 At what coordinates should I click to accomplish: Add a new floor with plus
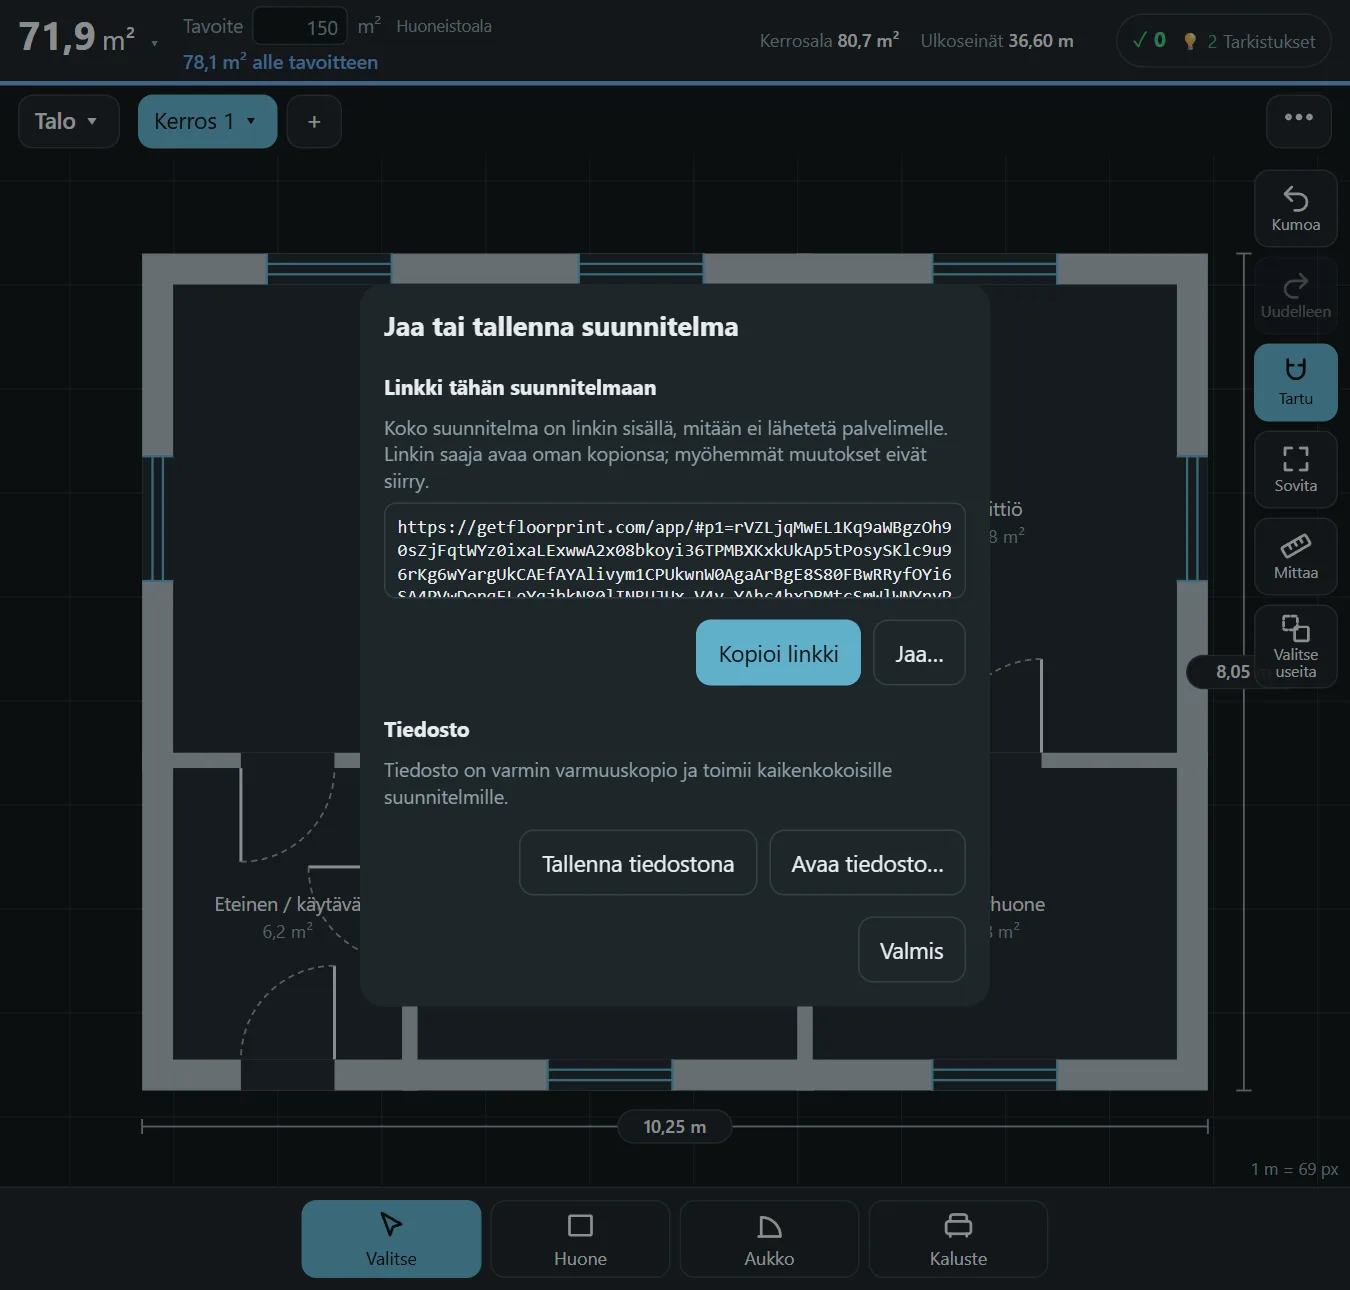pyautogui.click(x=314, y=121)
